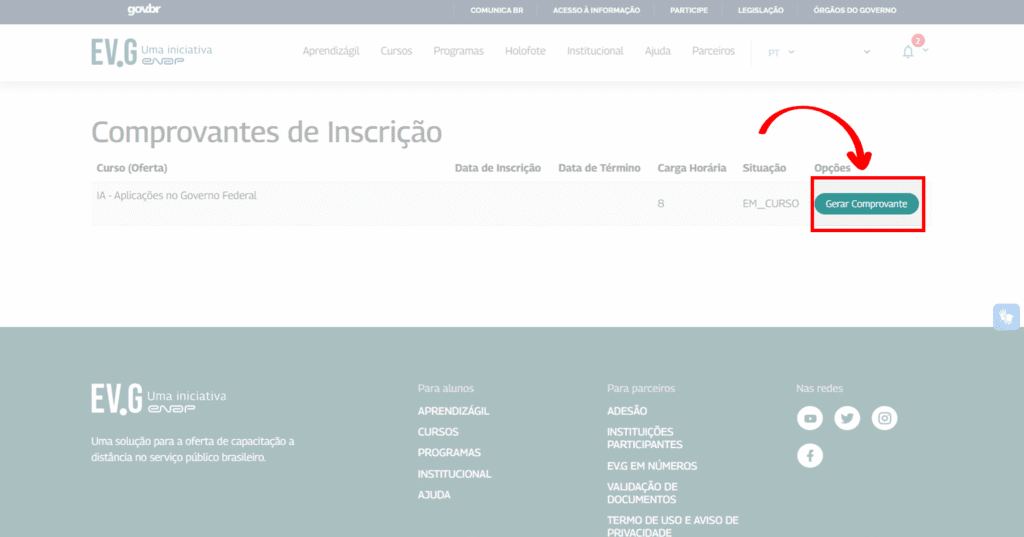Open the Holofote menu

525,51
